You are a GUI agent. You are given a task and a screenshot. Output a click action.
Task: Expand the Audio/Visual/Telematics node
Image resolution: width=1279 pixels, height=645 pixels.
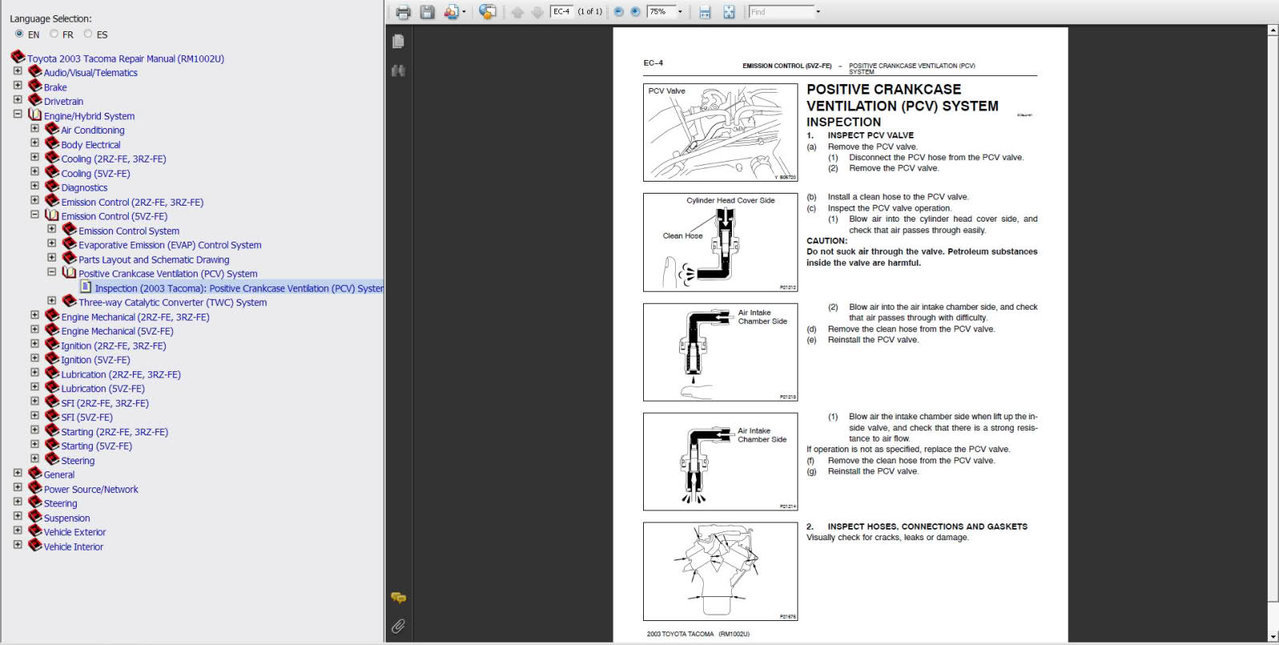tap(17, 72)
